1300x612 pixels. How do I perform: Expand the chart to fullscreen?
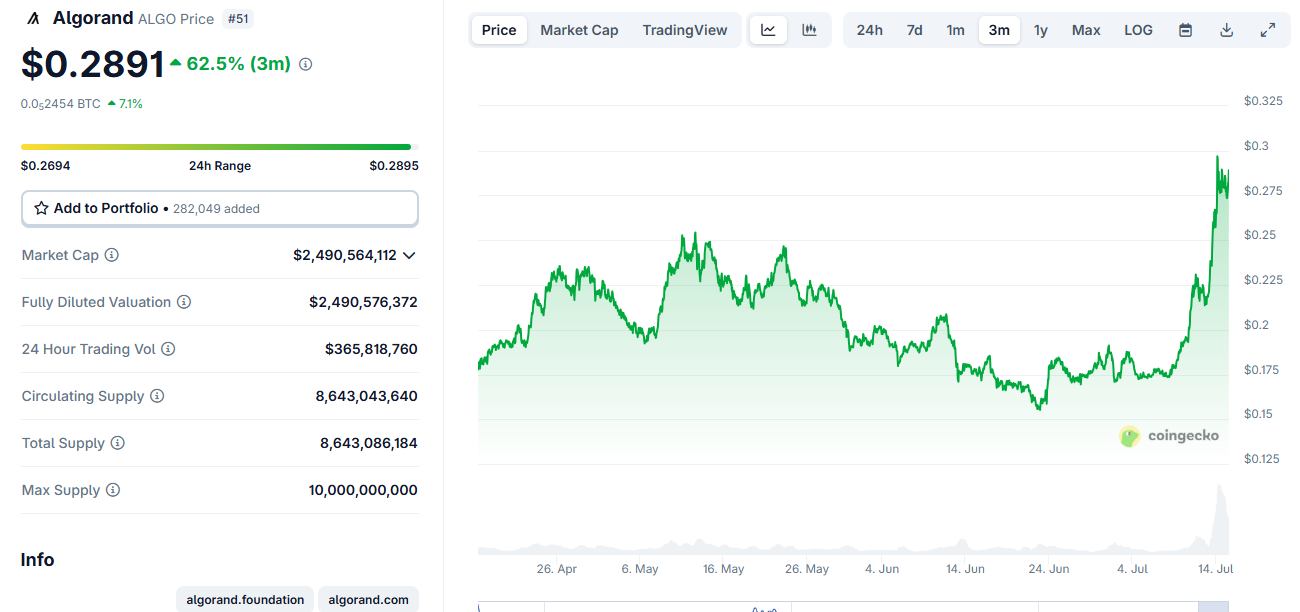1268,30
